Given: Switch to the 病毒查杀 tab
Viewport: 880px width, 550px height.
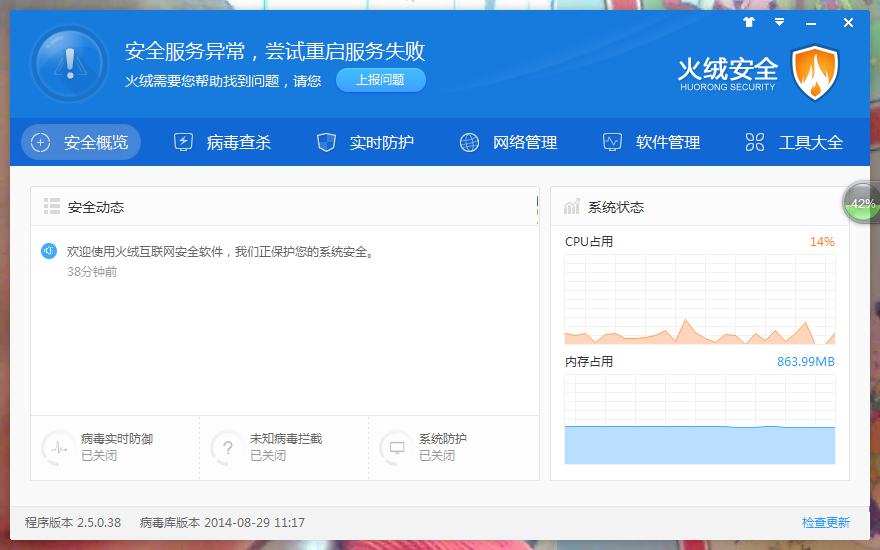Looking at the screenshot, I should [223, 143].
